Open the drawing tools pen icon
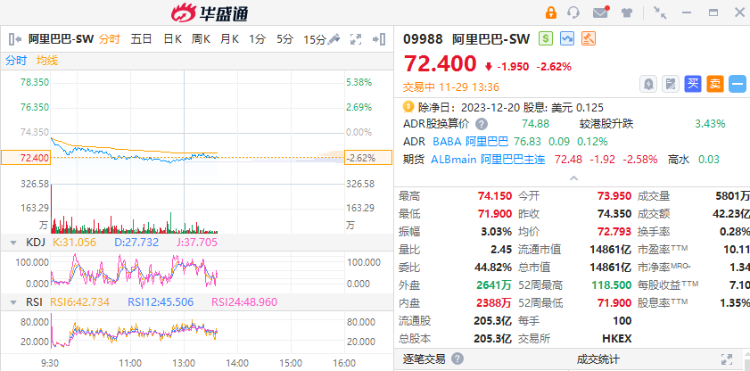Screen dimensions: 750x371 point(334,39)
